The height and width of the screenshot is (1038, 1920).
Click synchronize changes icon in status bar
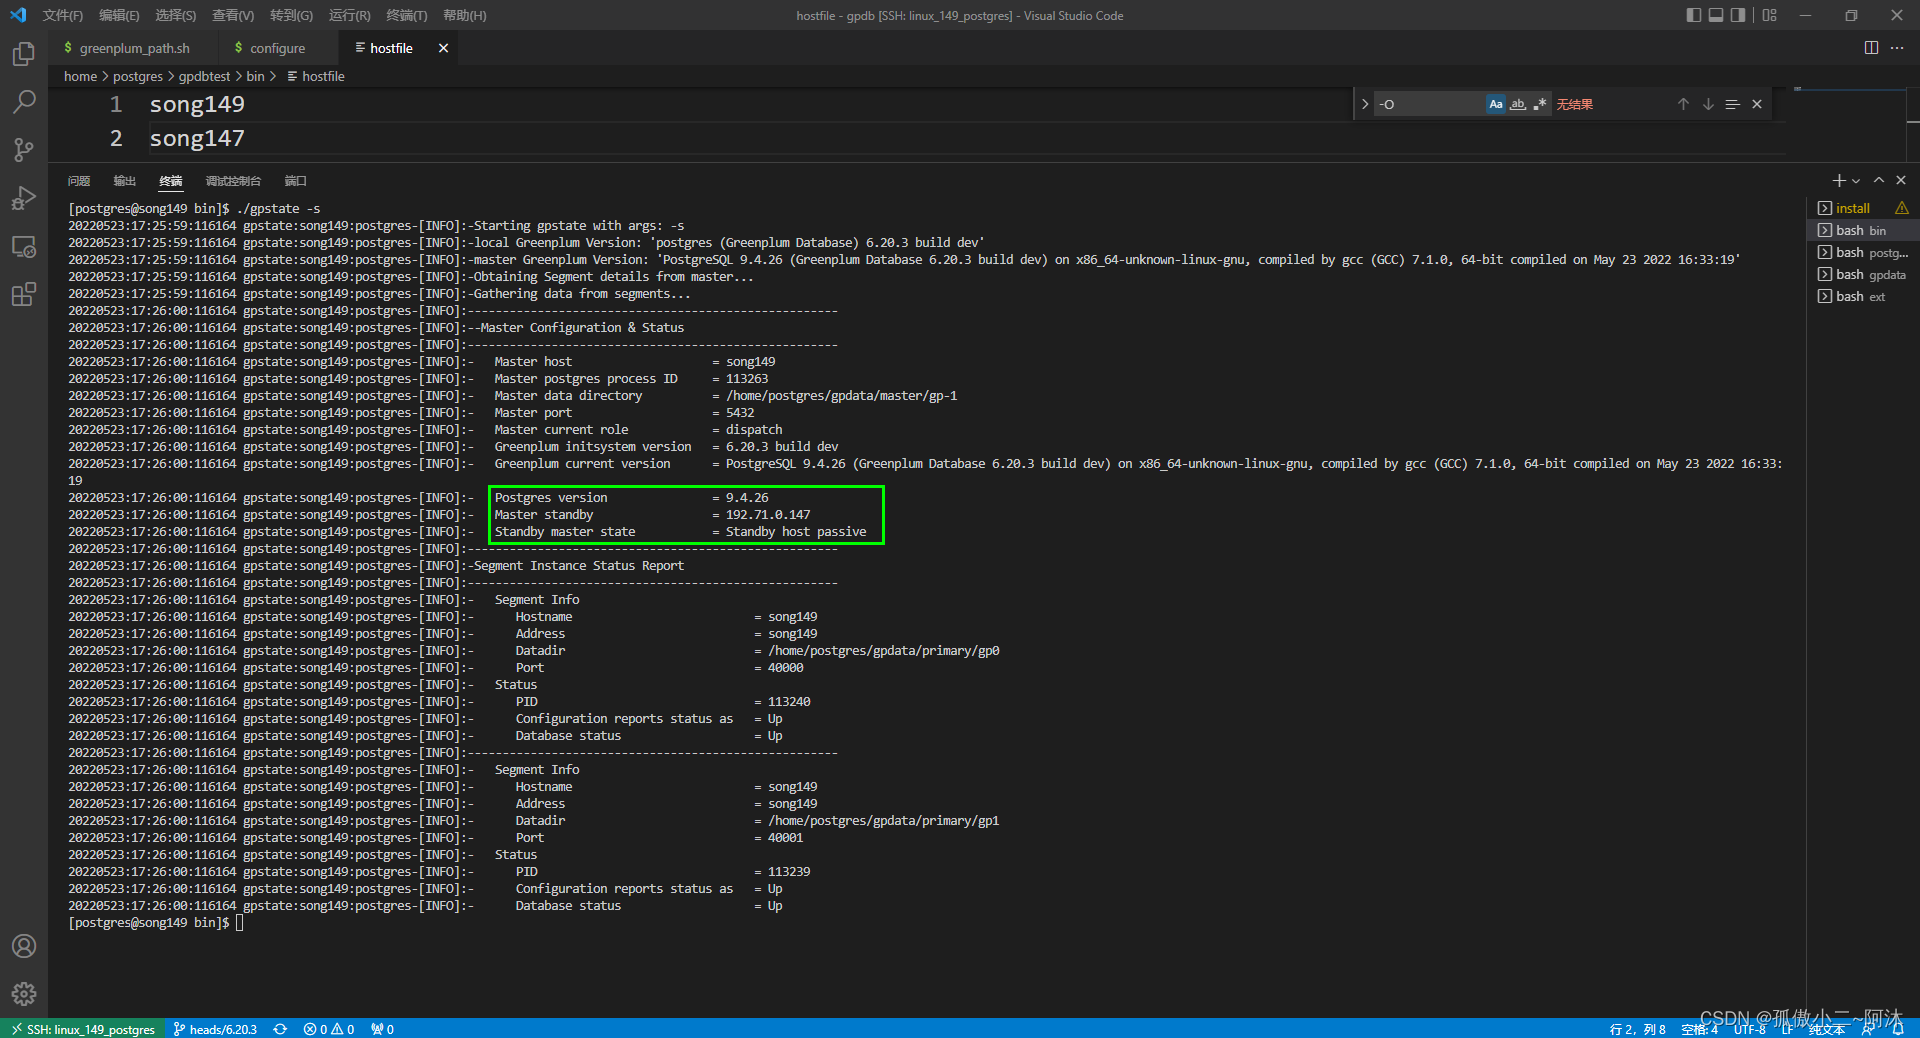point(280,1029)
